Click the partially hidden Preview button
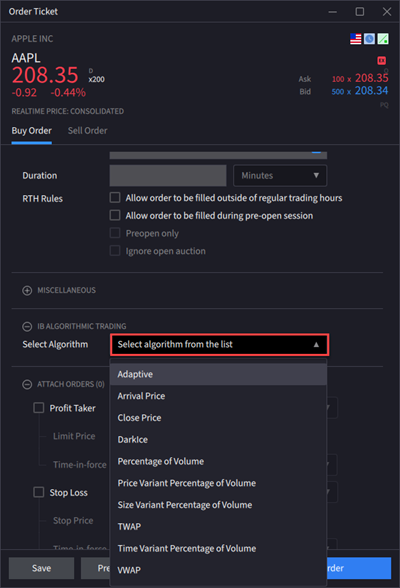Image resolution: width=400 pixels, height=588 pixels. 96,568
